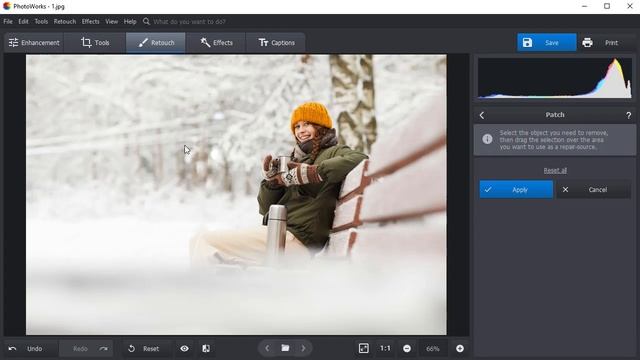
Task: Click the info icon in Patch hint
Action: point(487,139)
